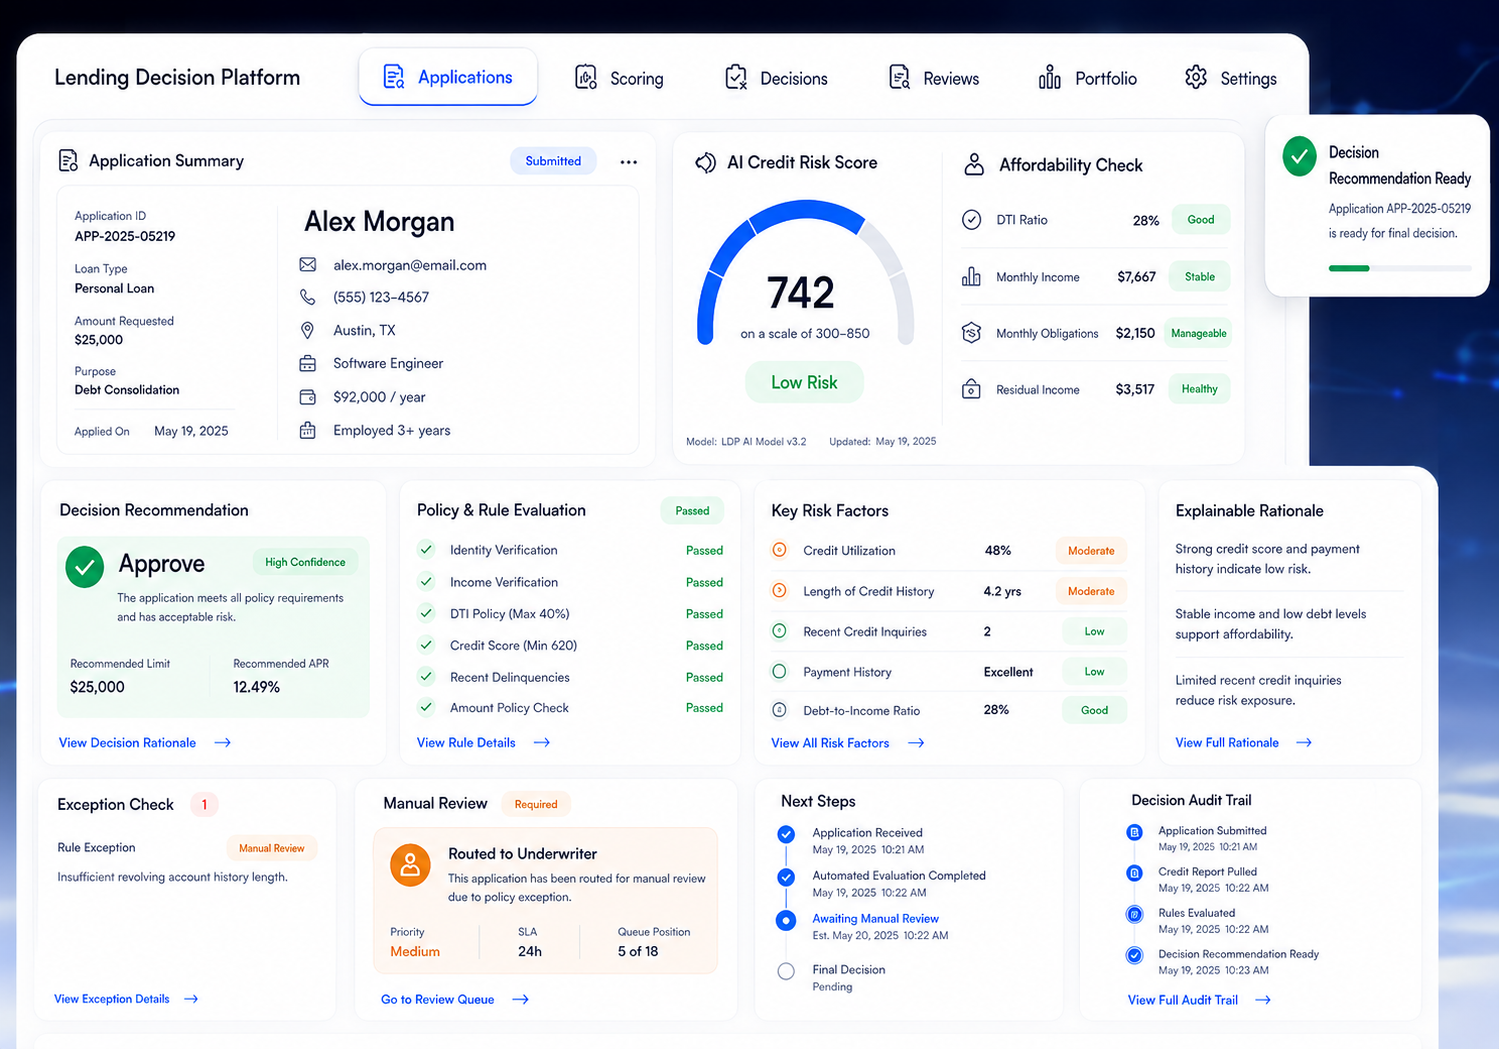Click the Manual Review Required badge

[x=536, y=804]
